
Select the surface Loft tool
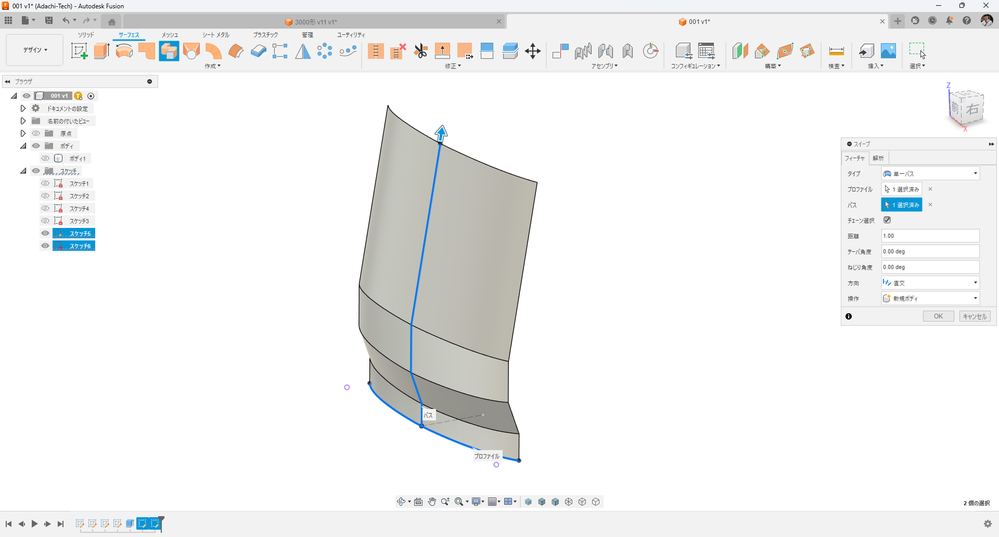(x=191, y=51)
